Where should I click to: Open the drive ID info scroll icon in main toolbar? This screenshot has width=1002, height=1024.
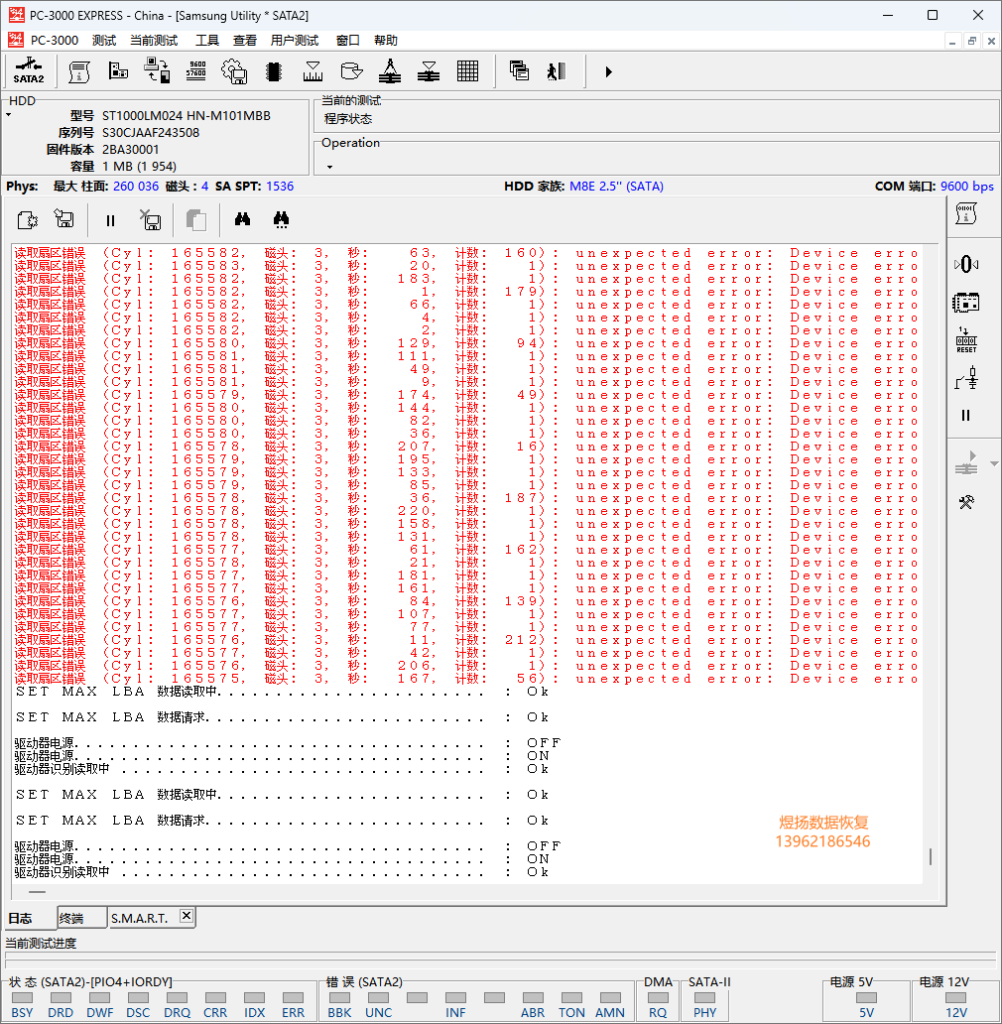point(78,71)
